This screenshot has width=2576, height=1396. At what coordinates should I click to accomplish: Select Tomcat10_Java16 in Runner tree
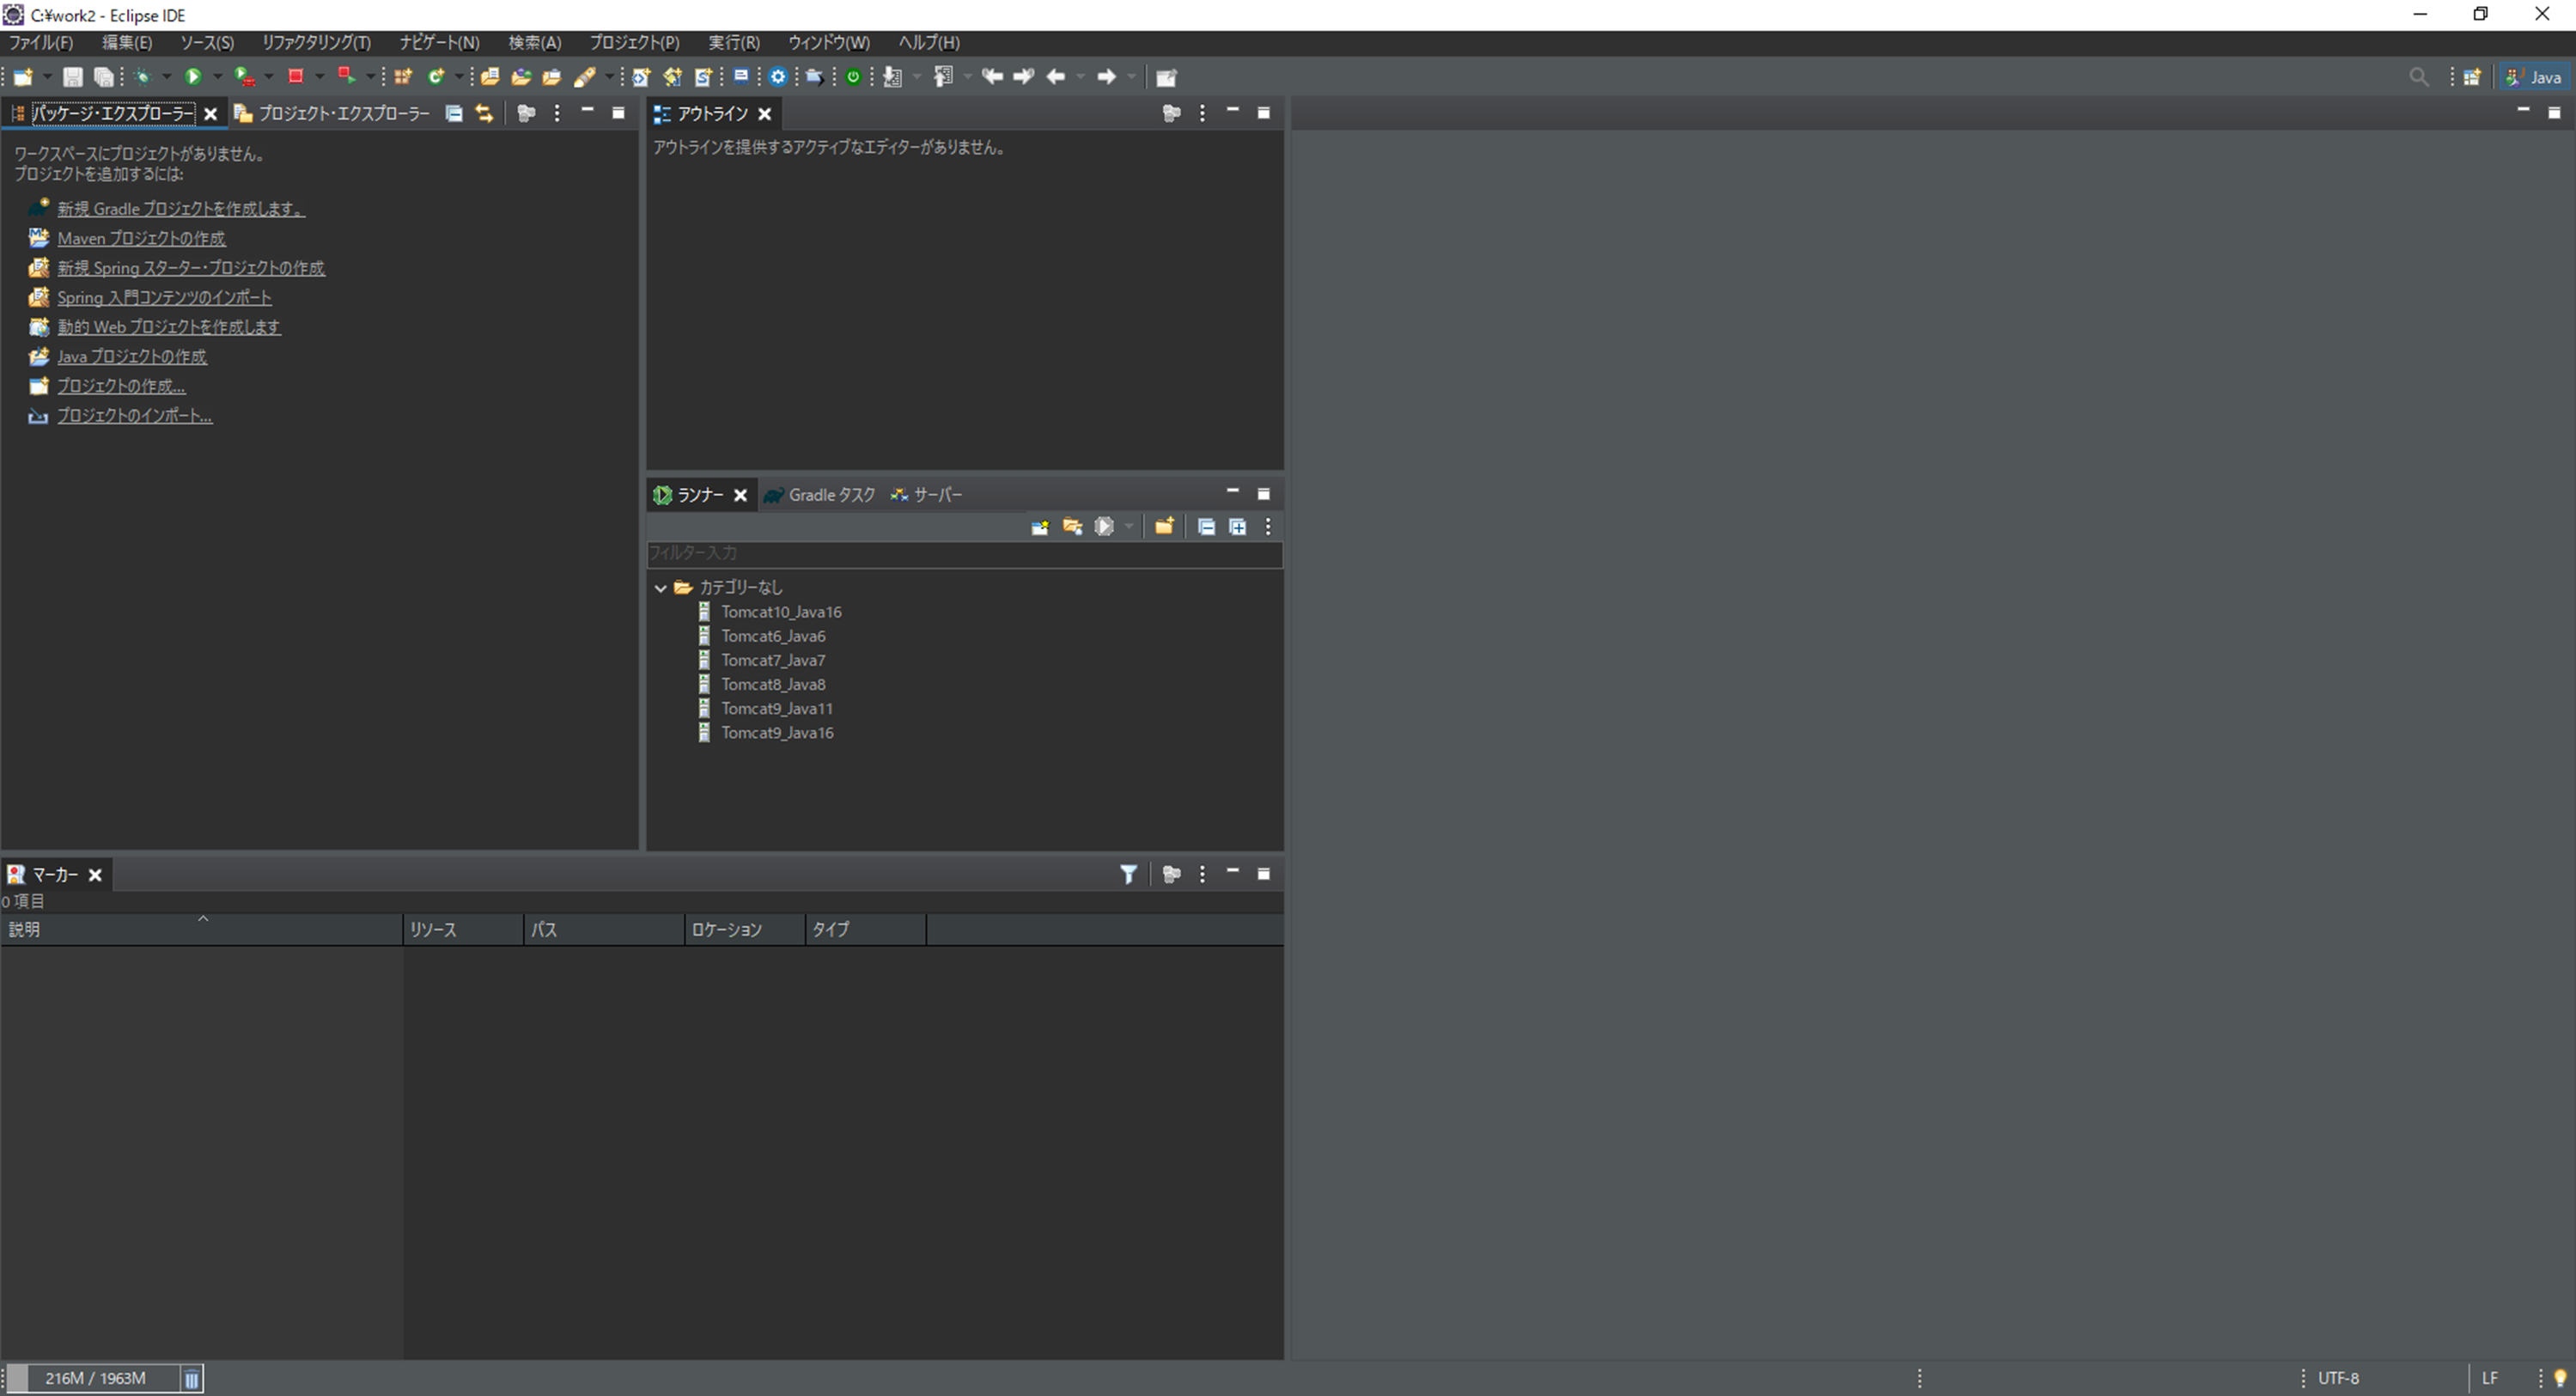(x=781, y=612)
